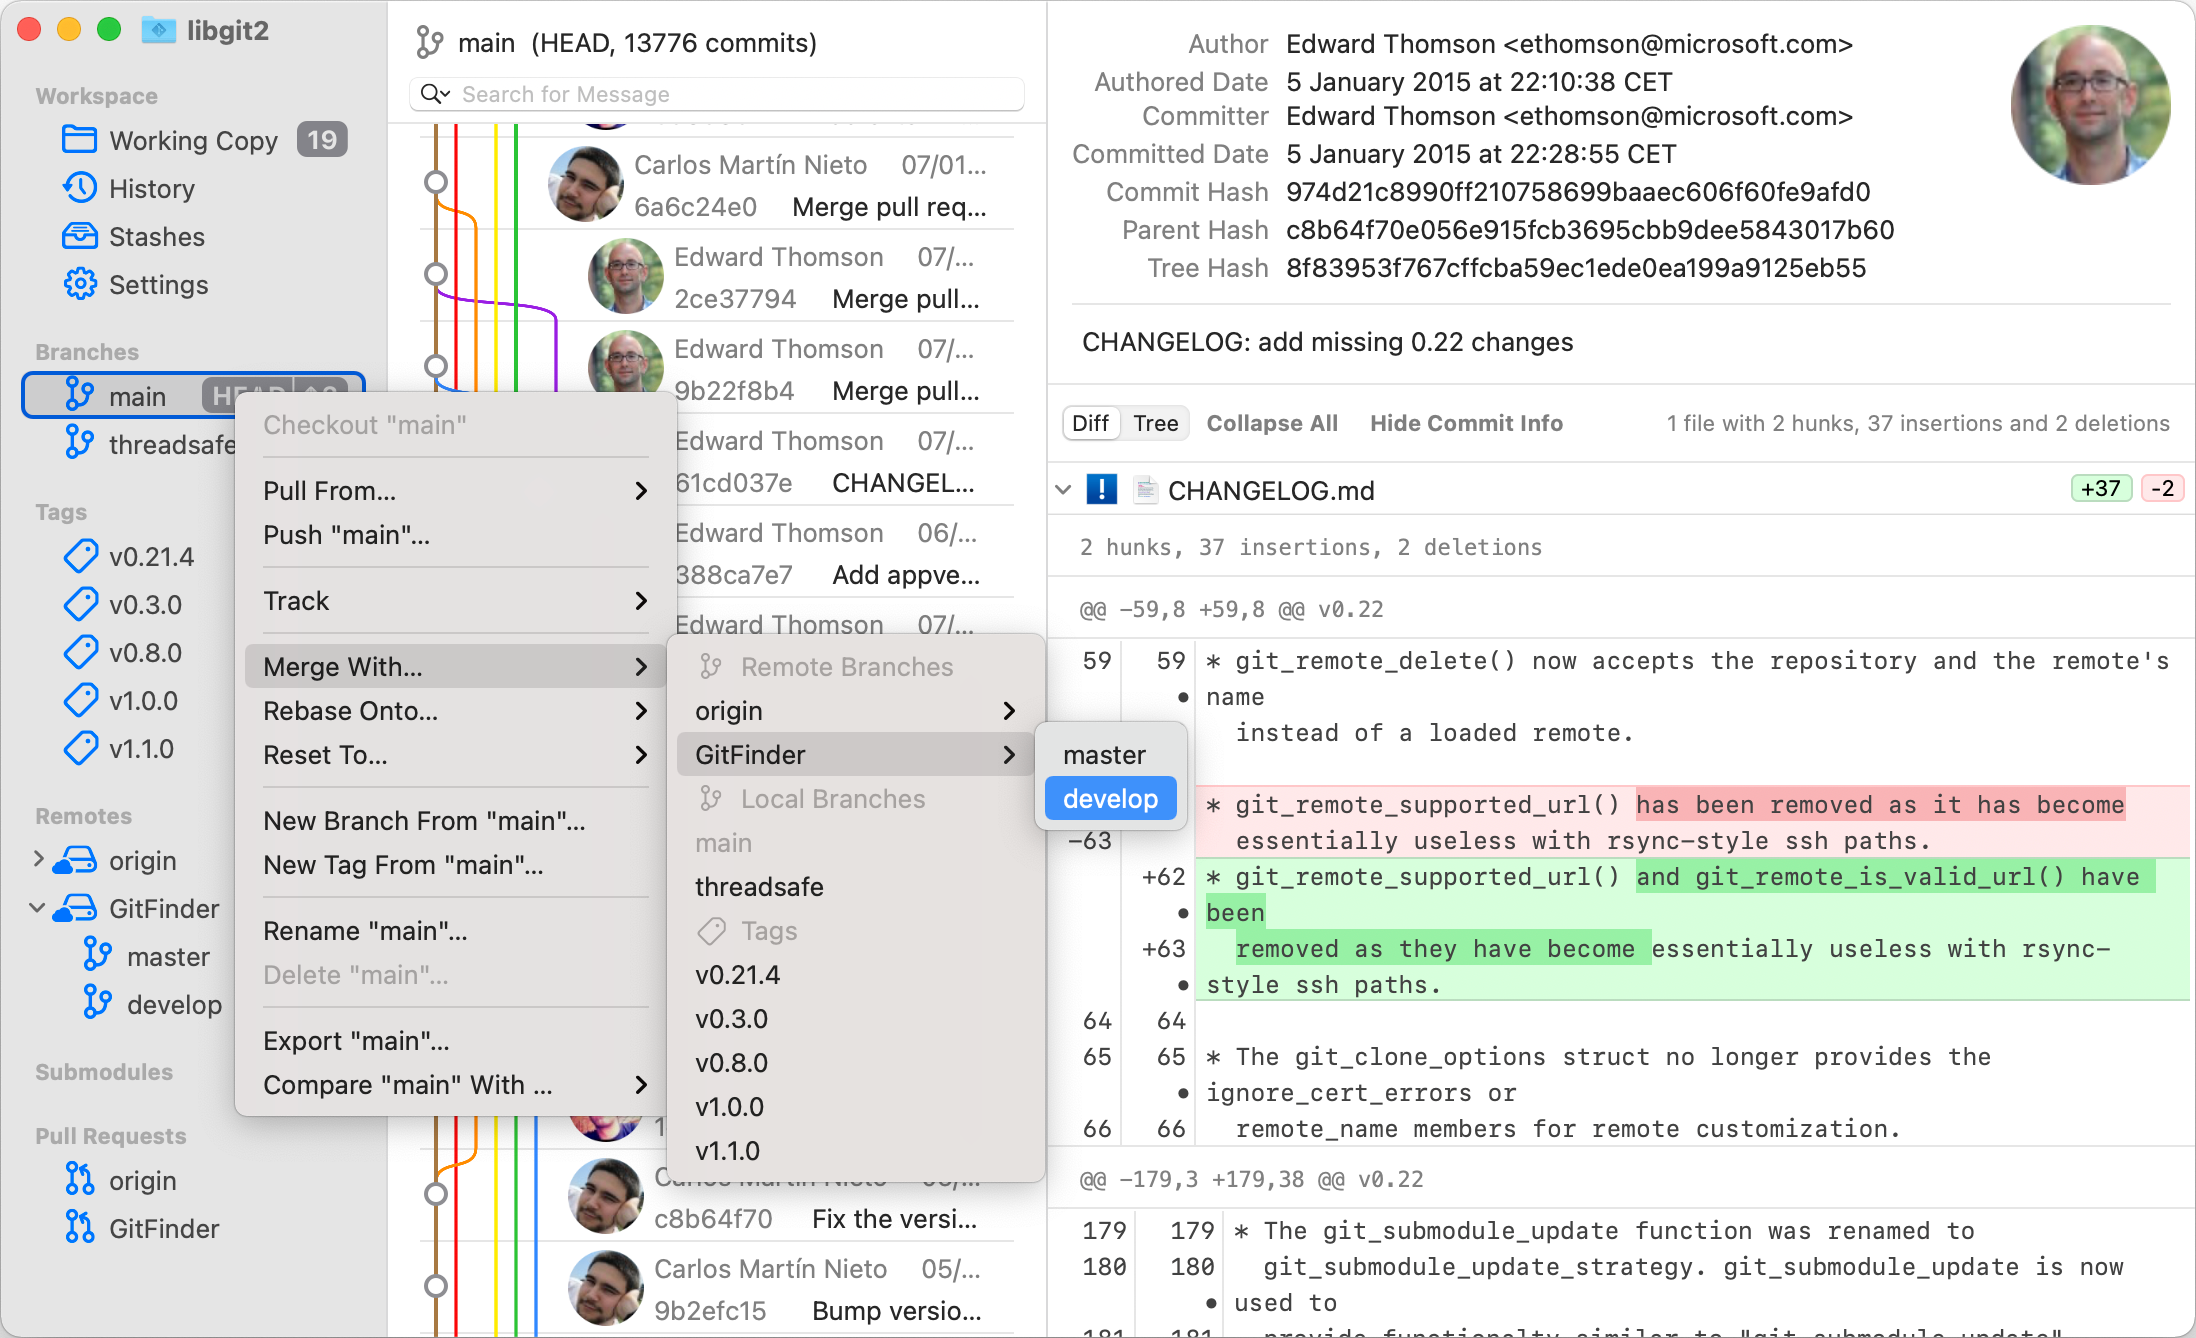
Task: Open Working Copy folder icon
Action: (x=79, y=140)
